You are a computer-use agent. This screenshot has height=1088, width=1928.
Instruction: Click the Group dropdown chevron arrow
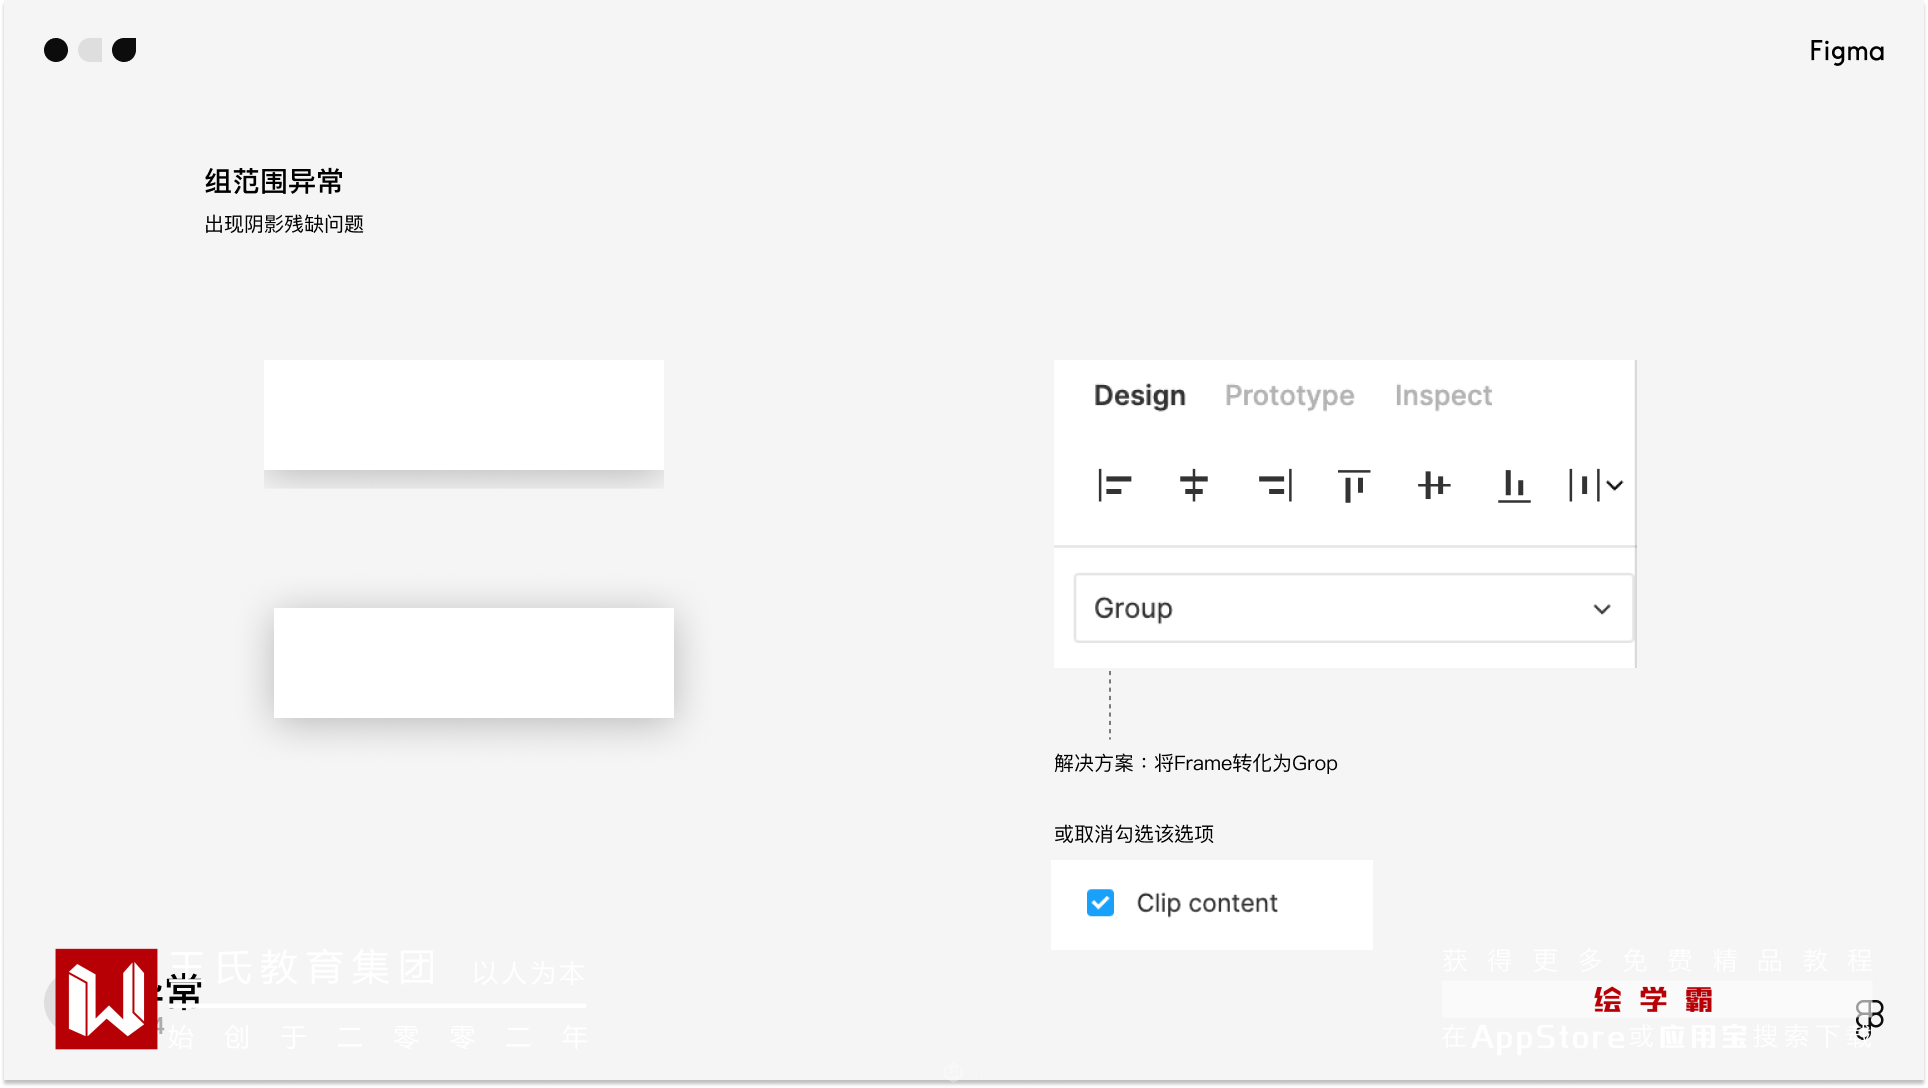tap(1602, 609)
